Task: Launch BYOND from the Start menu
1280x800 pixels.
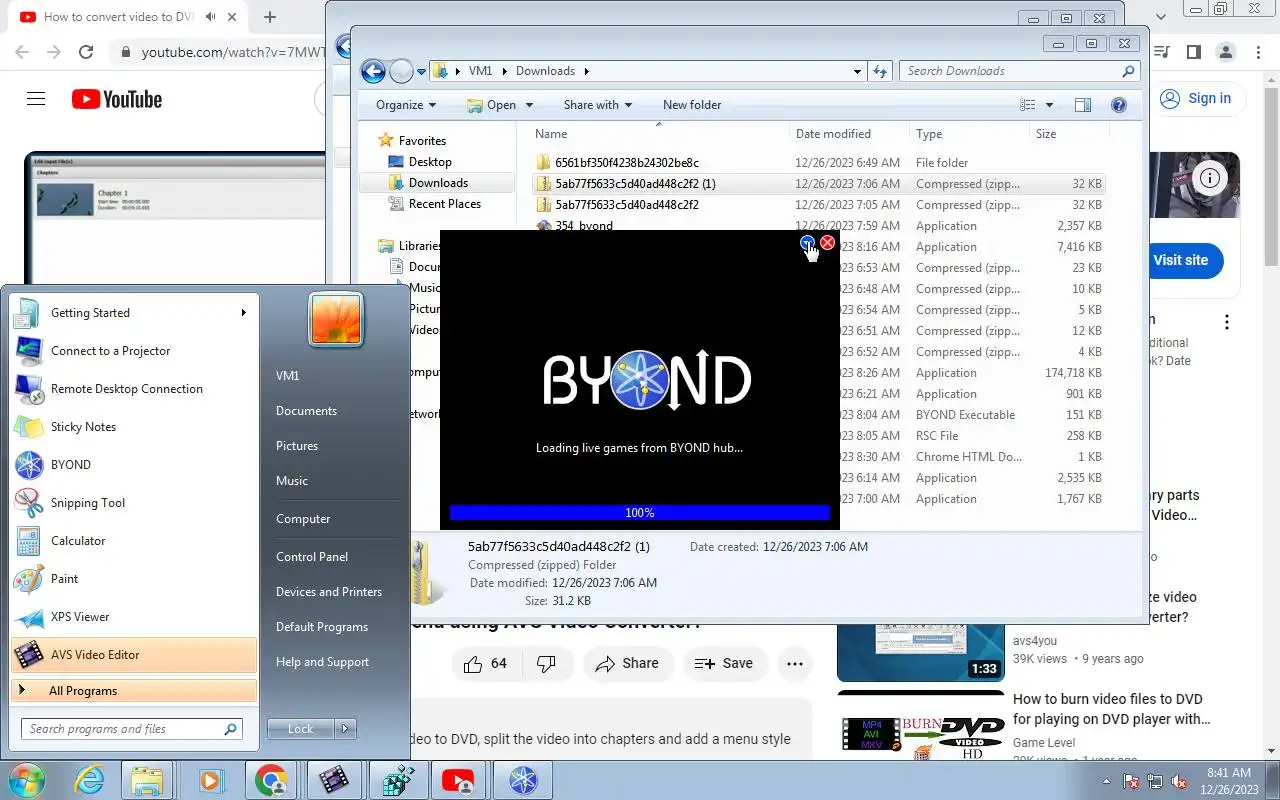Action: pyautogui.click(x=134, y=465)
